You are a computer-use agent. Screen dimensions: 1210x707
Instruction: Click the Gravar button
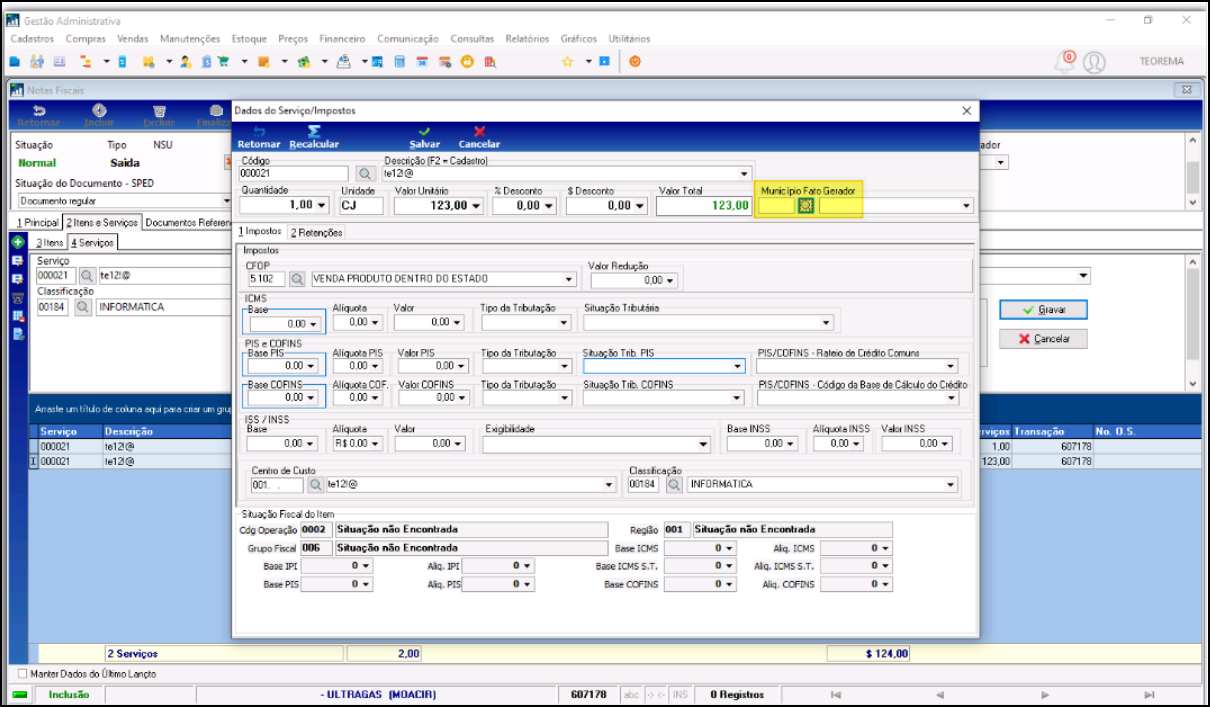tap(1042, 310)
